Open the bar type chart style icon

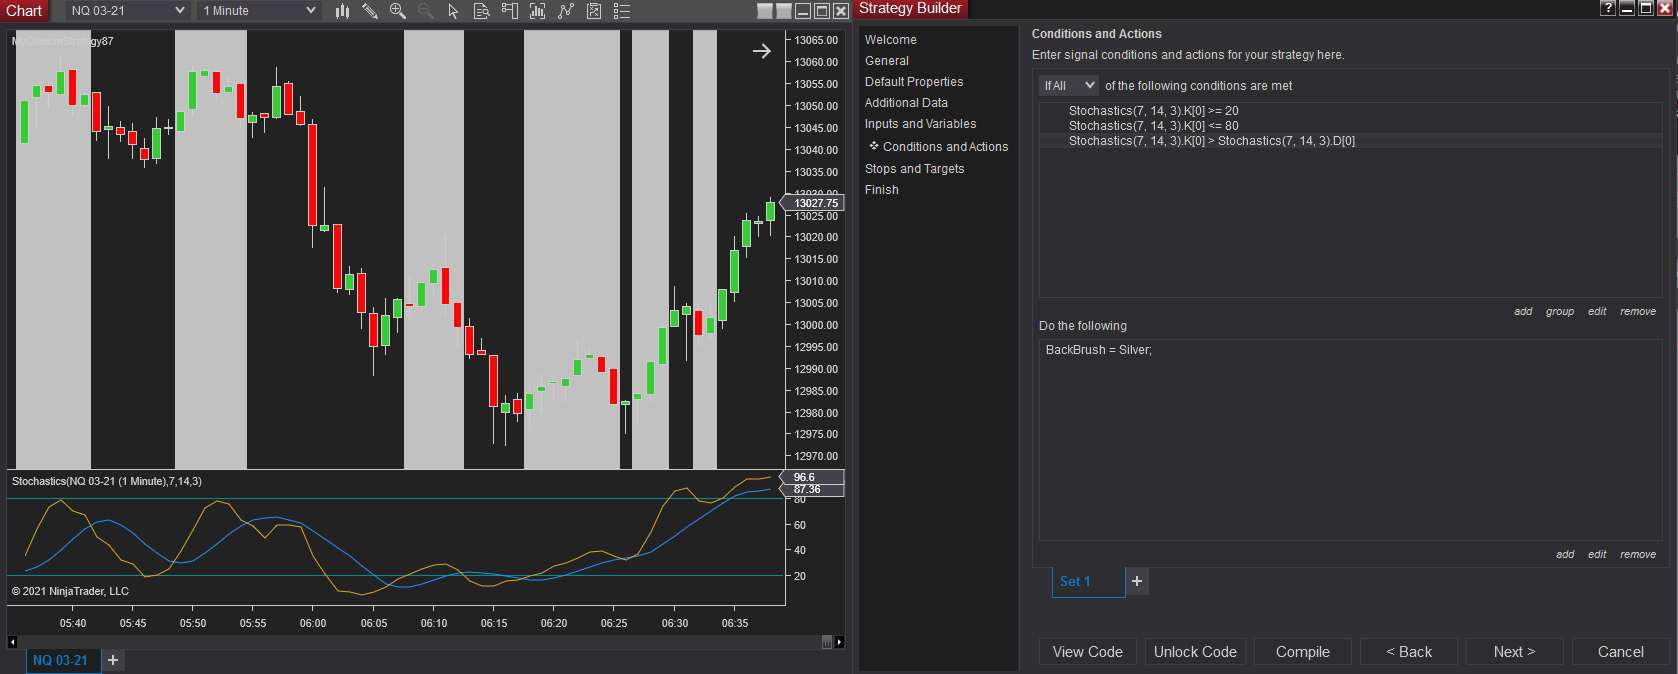click(342, 11)
